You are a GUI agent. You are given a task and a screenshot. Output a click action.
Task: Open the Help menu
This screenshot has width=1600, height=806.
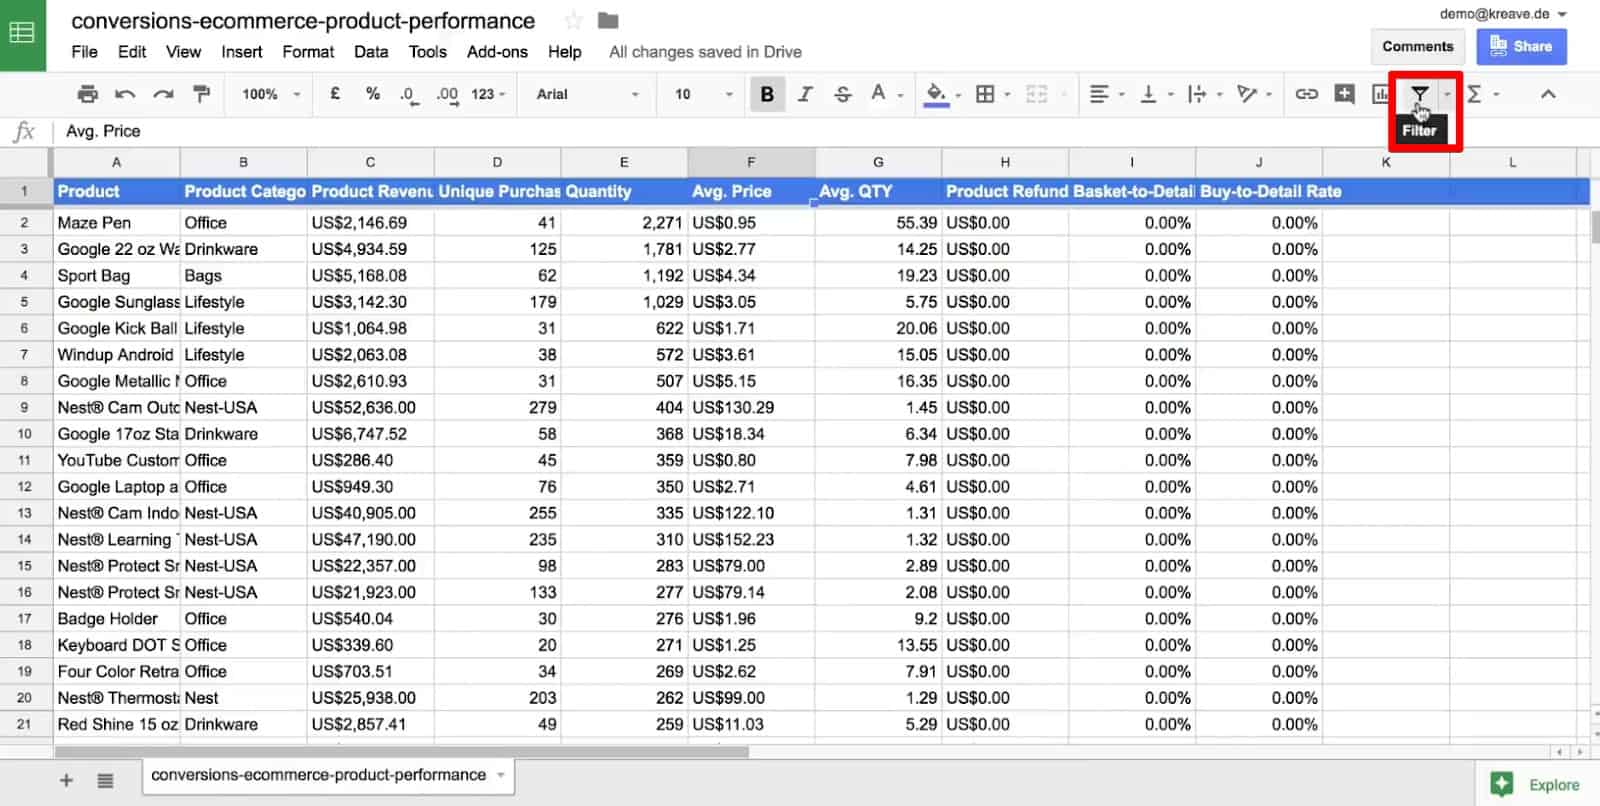(x=564, y=52)
